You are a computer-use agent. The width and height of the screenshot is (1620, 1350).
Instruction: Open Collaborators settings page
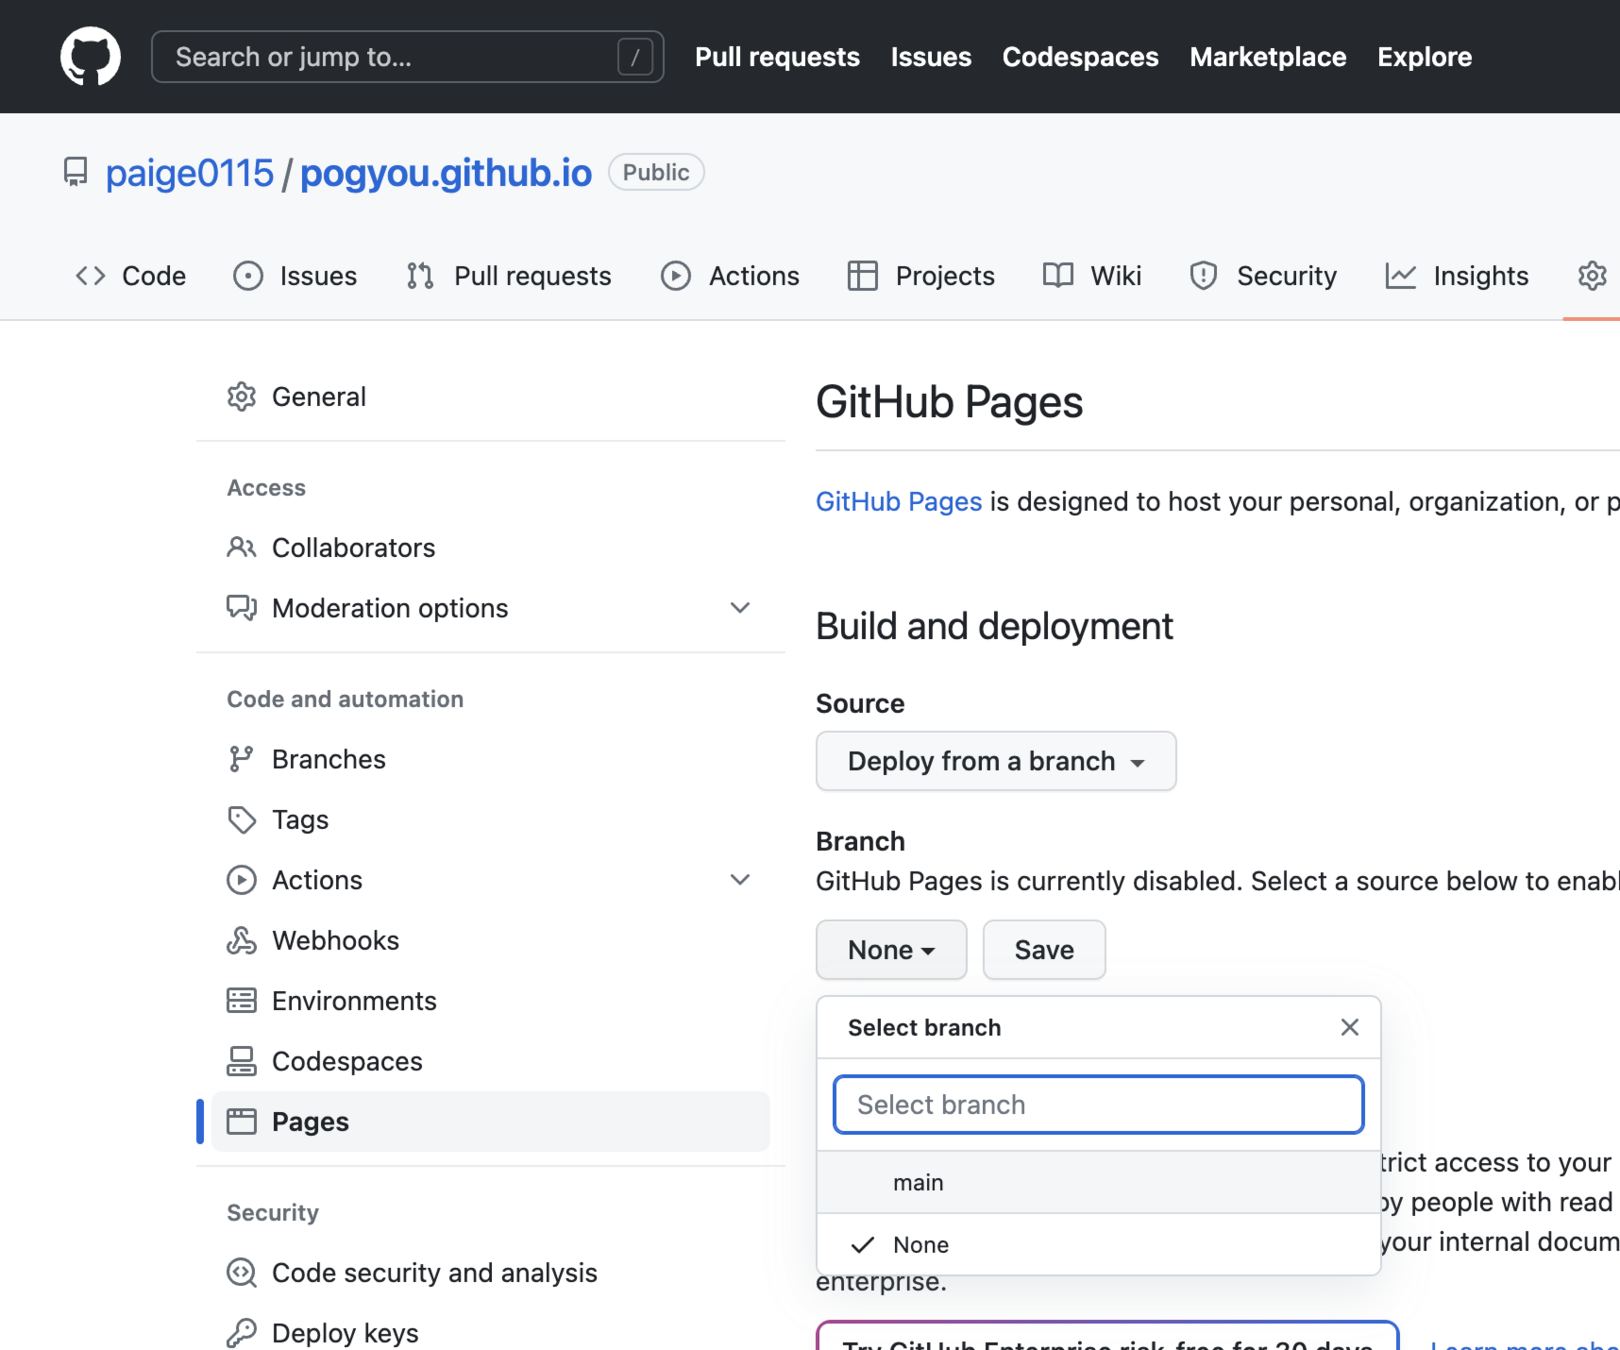490,548
